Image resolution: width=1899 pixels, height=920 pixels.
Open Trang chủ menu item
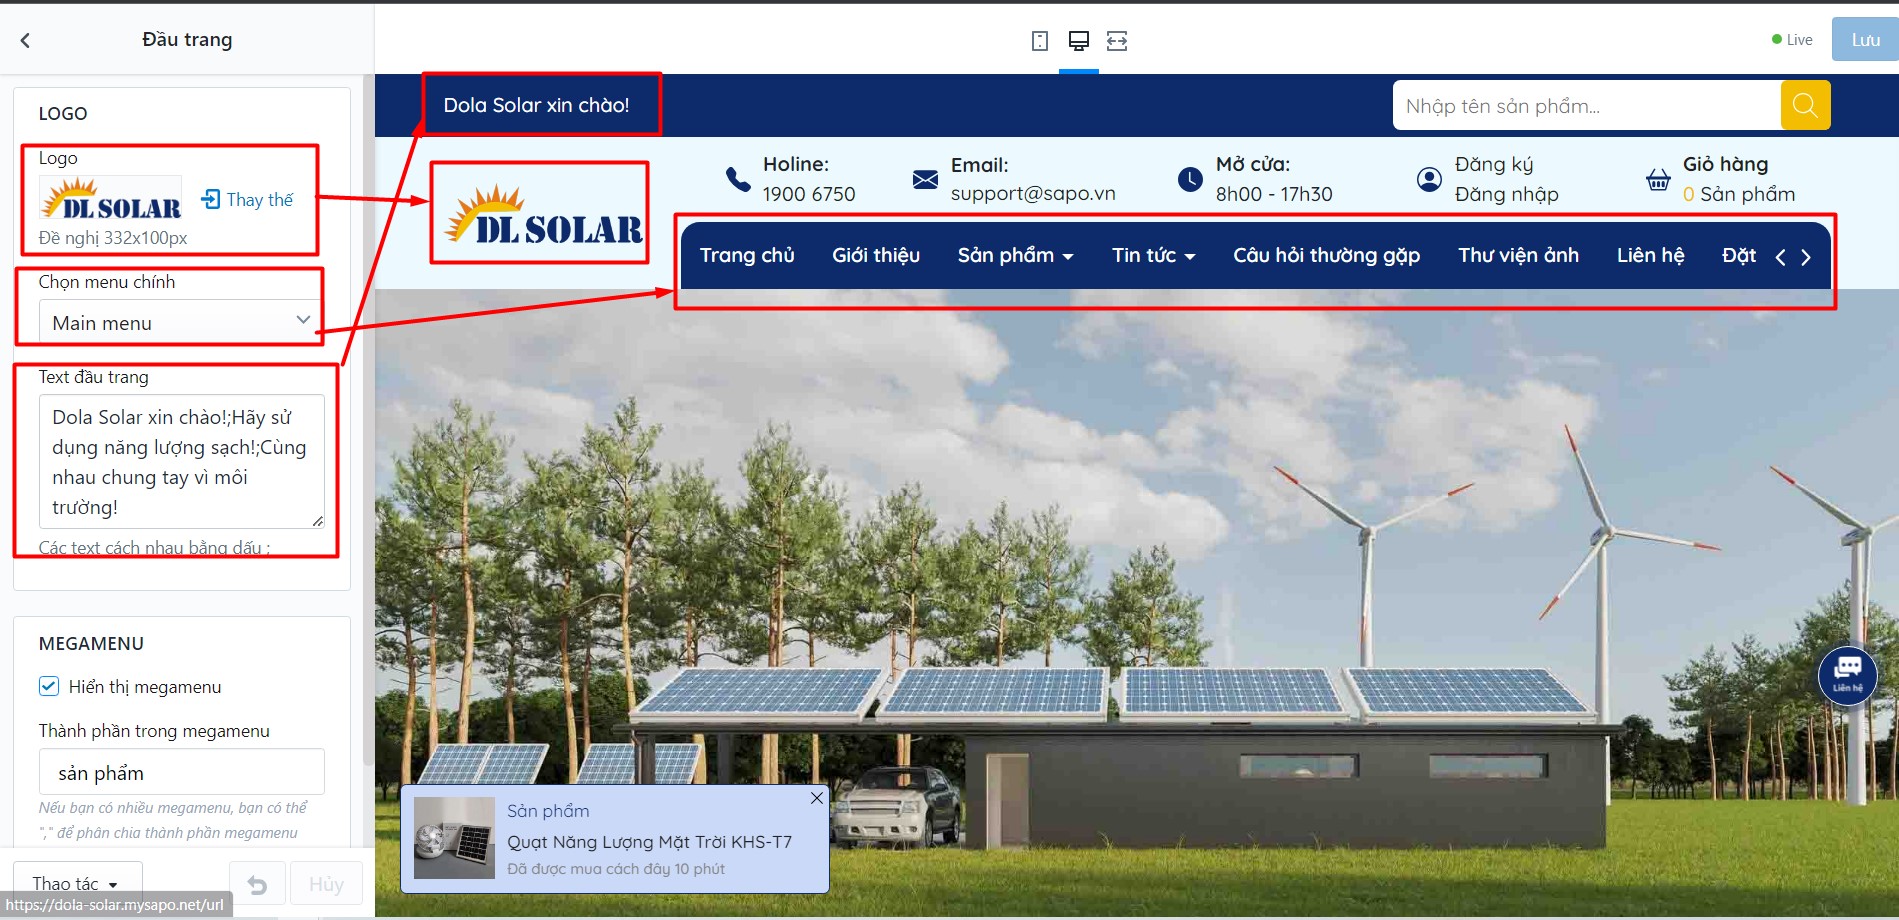pyautogui.click(x=747, y=255)
